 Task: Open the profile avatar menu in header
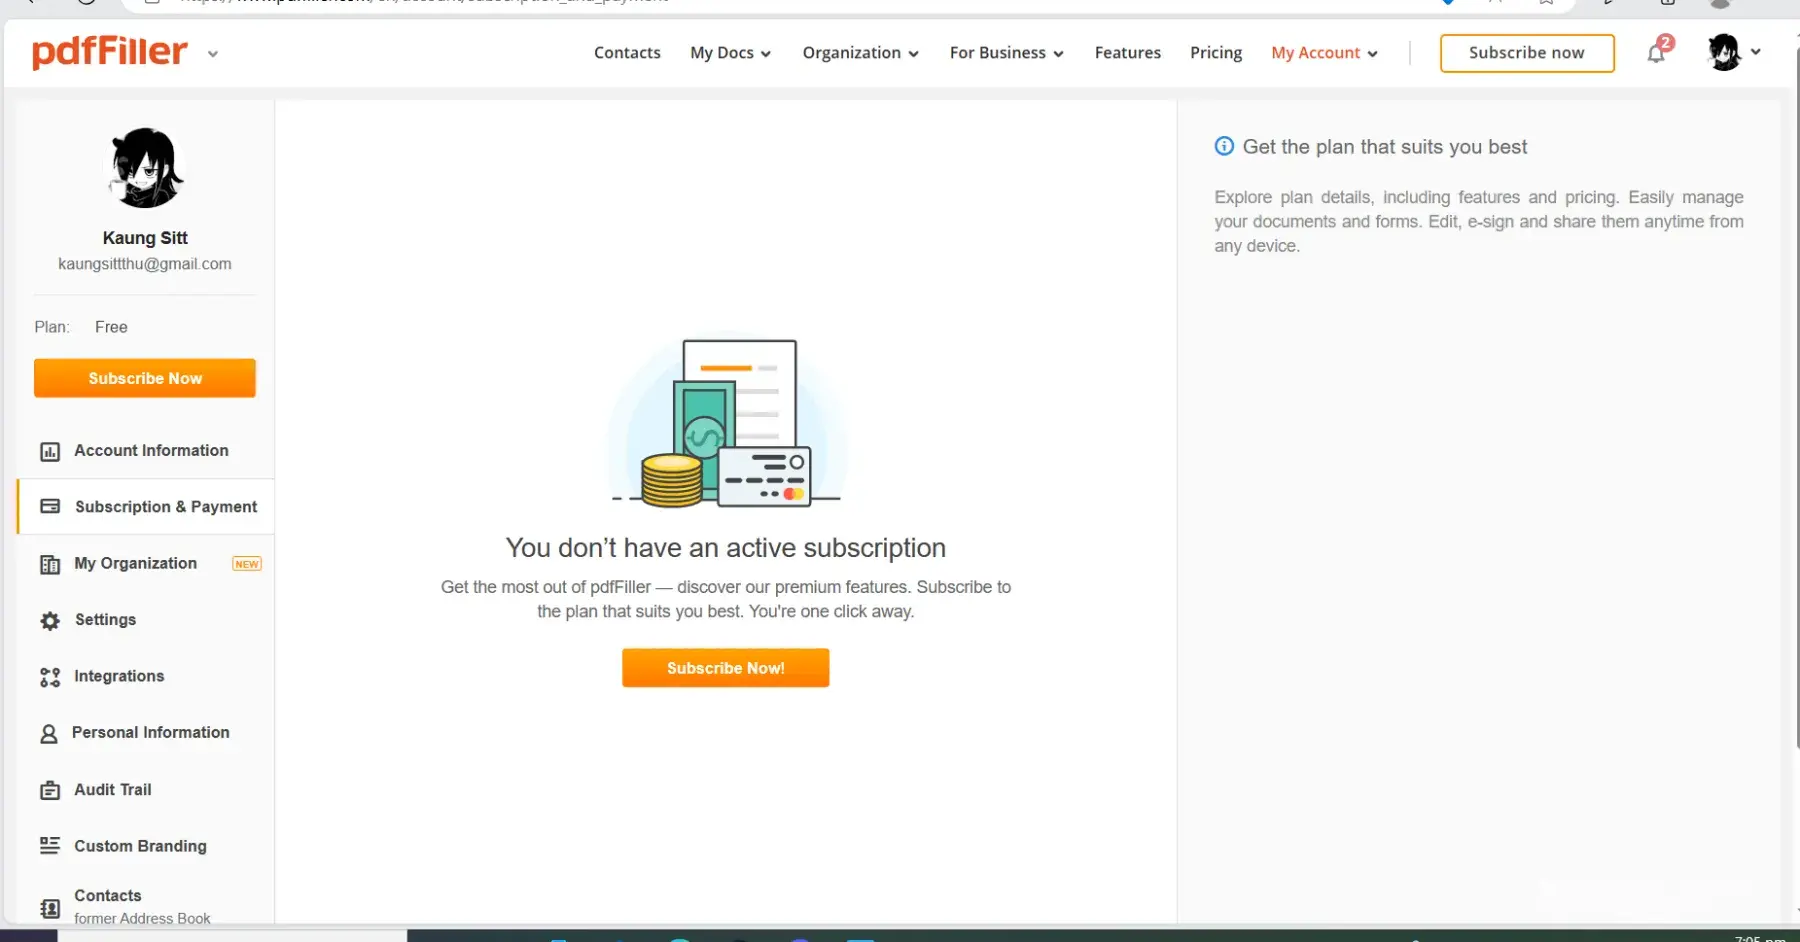(x=1733, y=52)
